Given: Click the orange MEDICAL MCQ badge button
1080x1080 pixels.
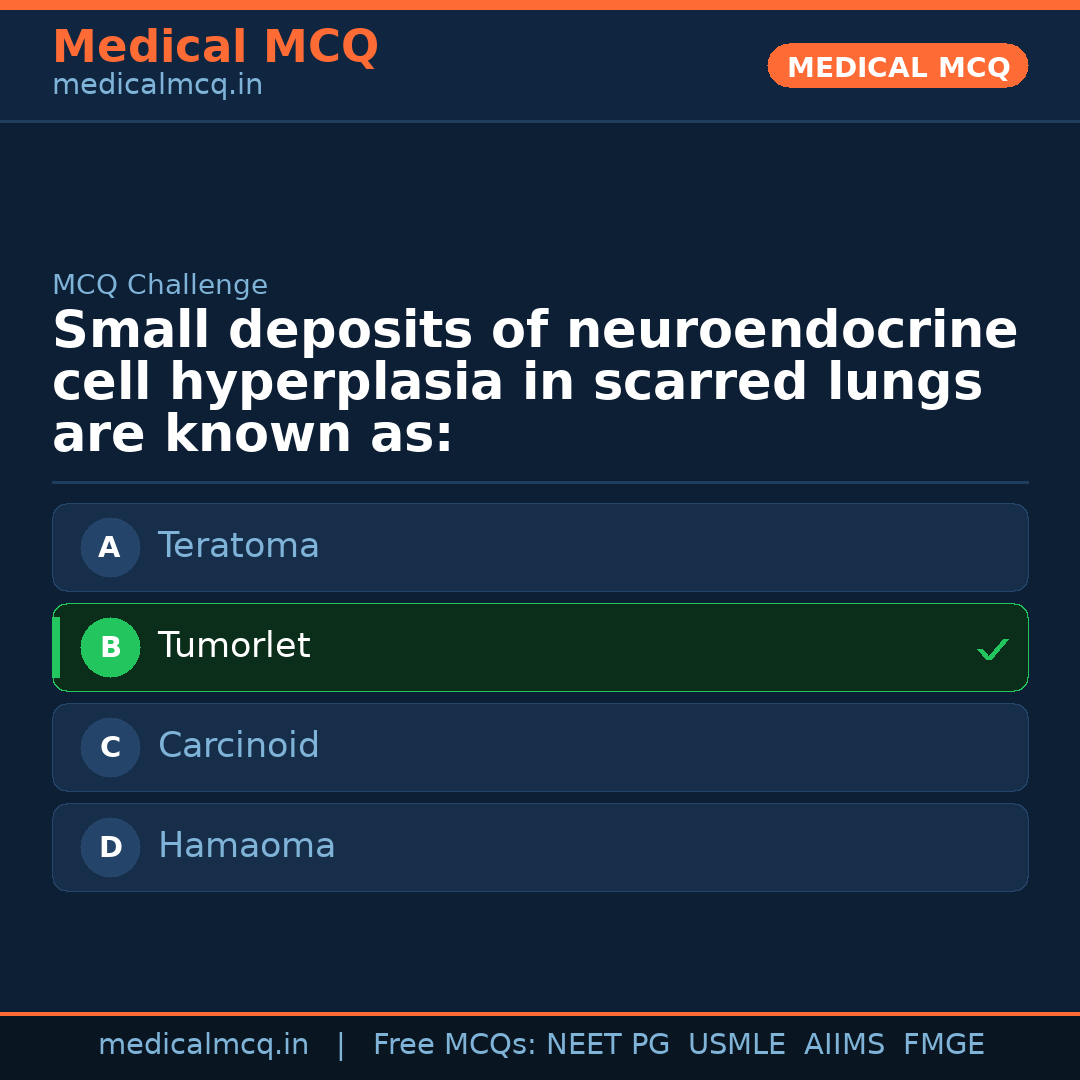Looking at the screenshot, I should tap(897, 66).
